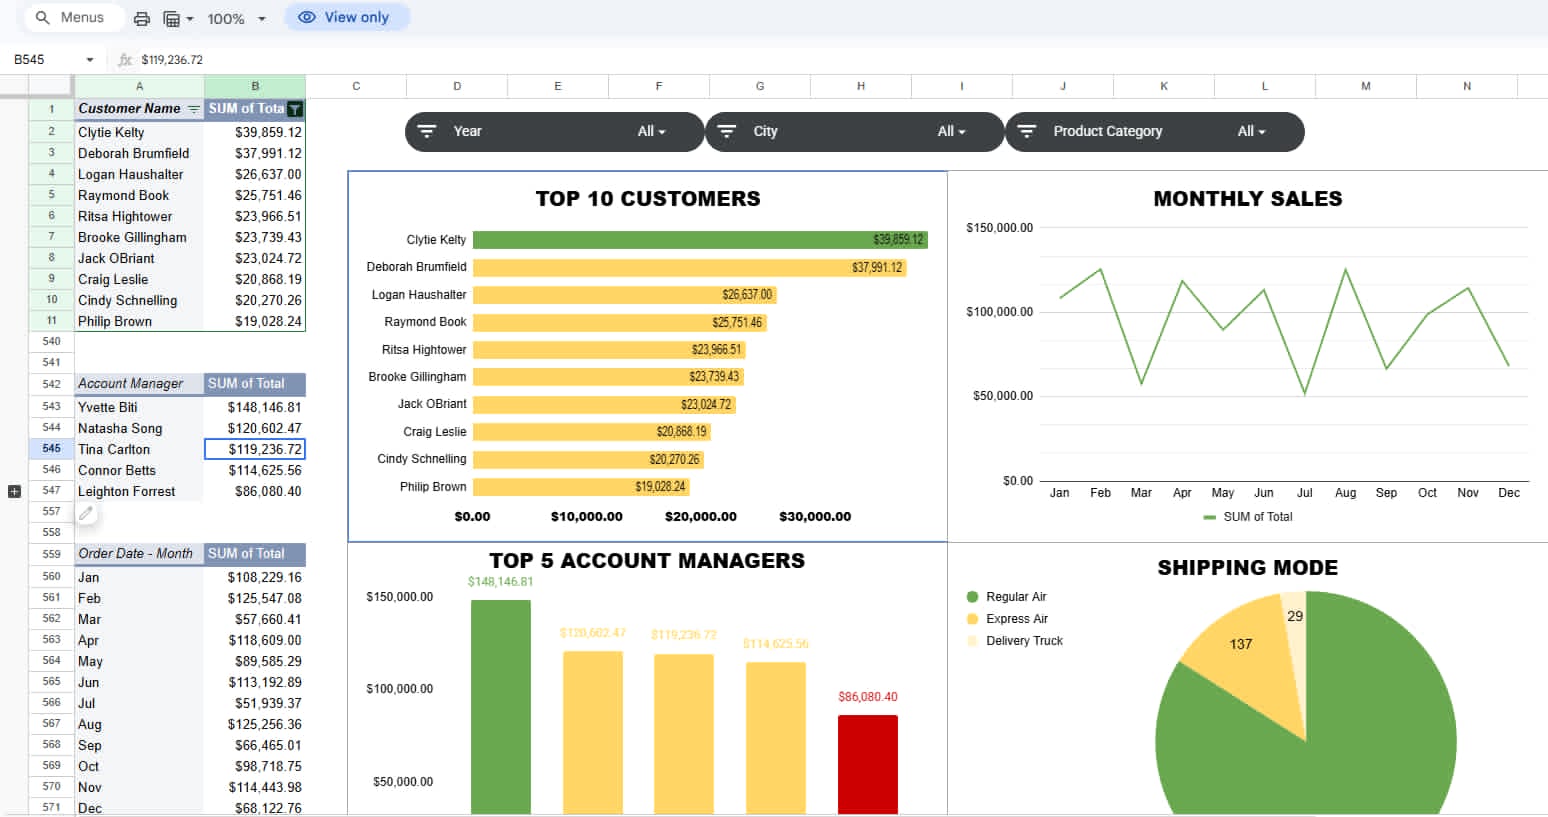Click the View only button
Screen dimensions: 1548x817
(x=347, y=17)
